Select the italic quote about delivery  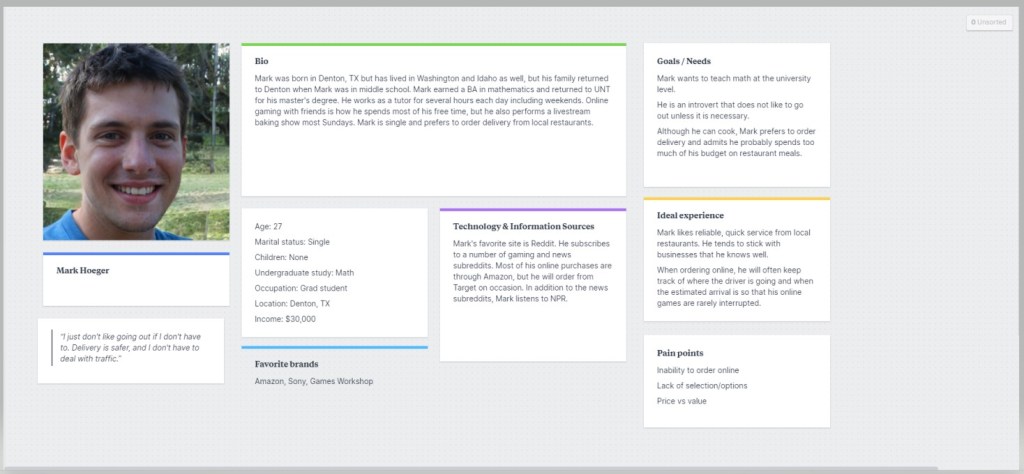(x=130, y=347)
